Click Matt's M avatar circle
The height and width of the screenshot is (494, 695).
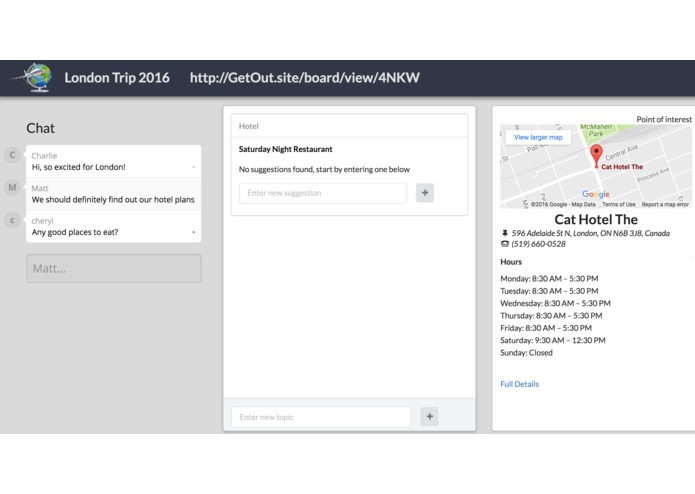click(x=12, y=187)
